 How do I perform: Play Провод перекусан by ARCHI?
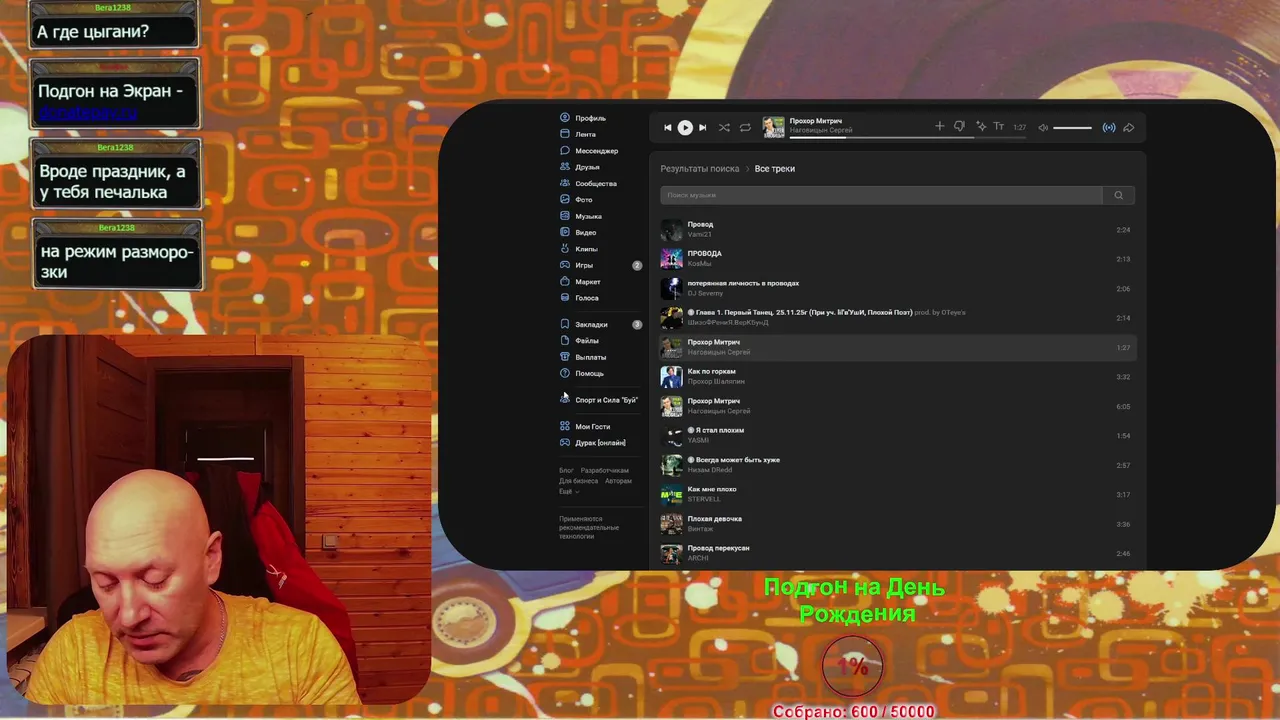[897, 553]
